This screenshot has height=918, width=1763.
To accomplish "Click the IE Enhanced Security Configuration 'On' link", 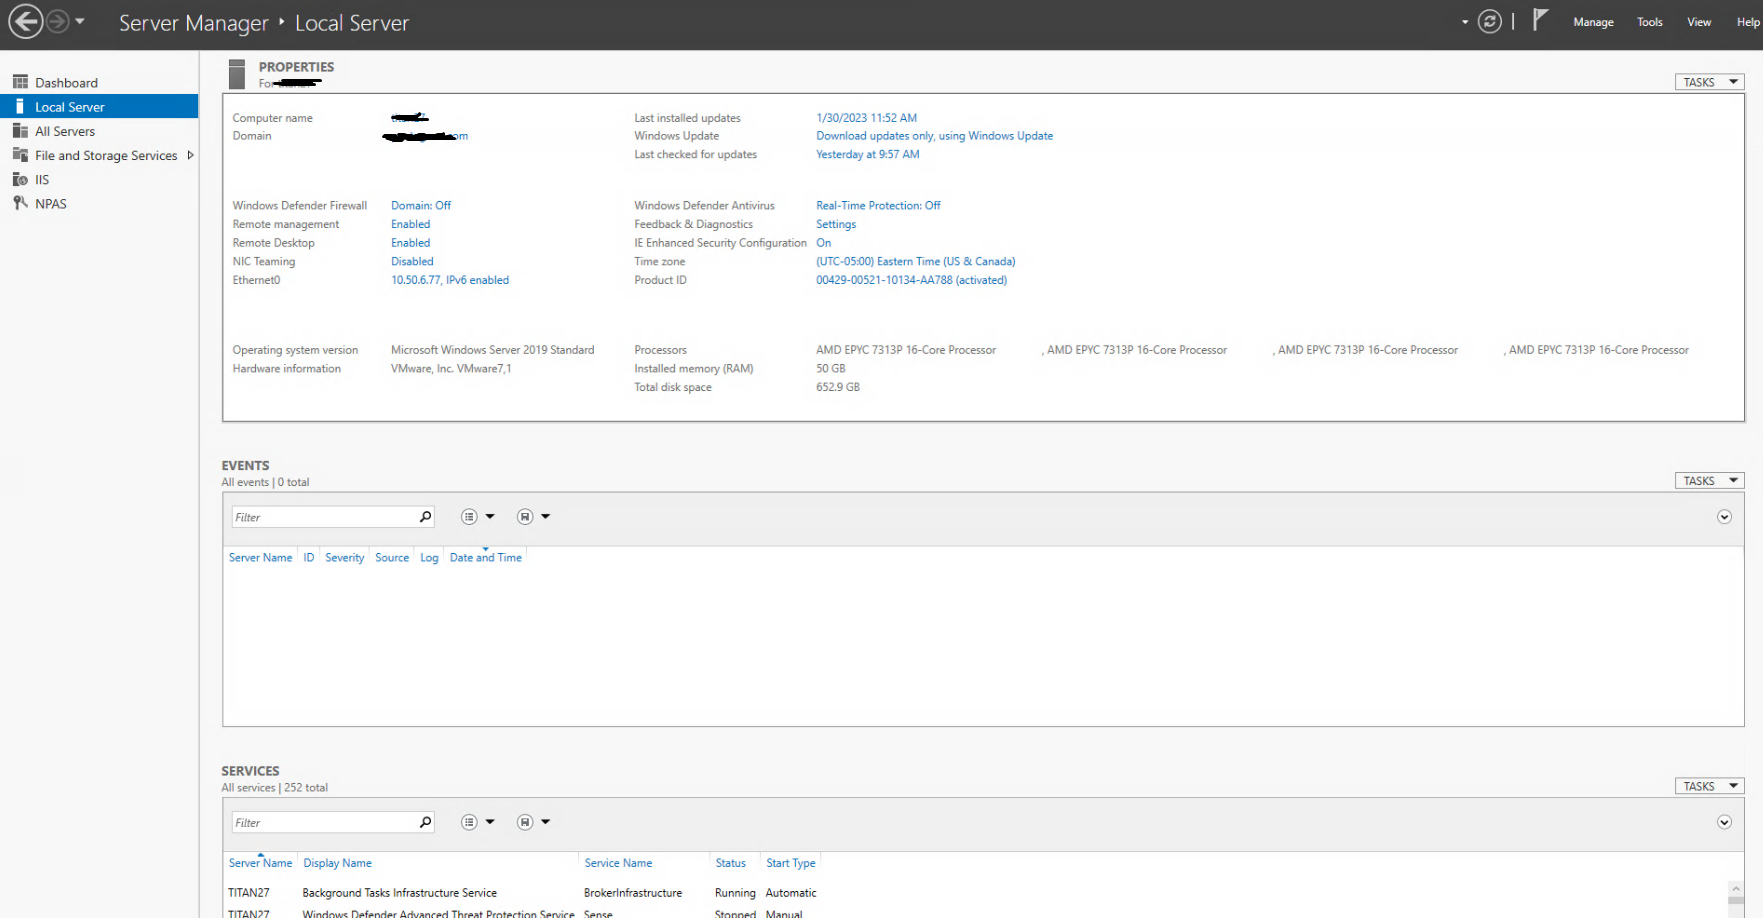I will point(823,243).
